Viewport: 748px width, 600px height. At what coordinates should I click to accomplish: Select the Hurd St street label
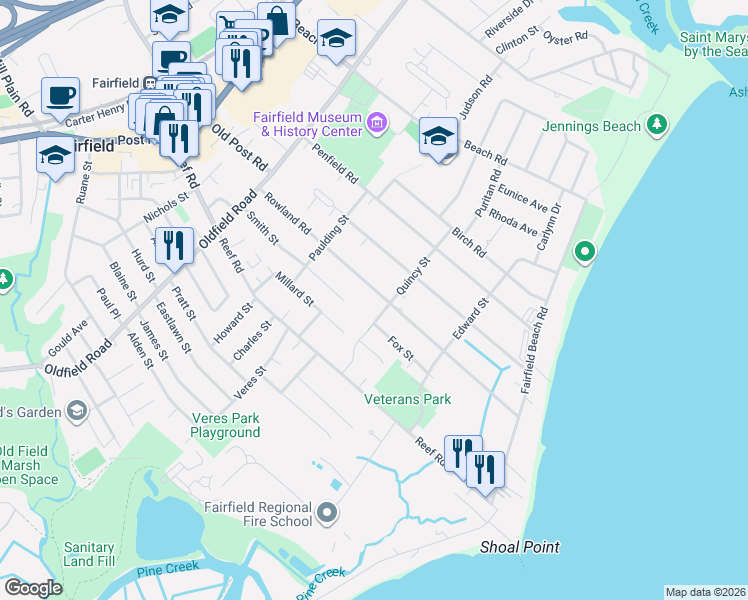point(143,266)
